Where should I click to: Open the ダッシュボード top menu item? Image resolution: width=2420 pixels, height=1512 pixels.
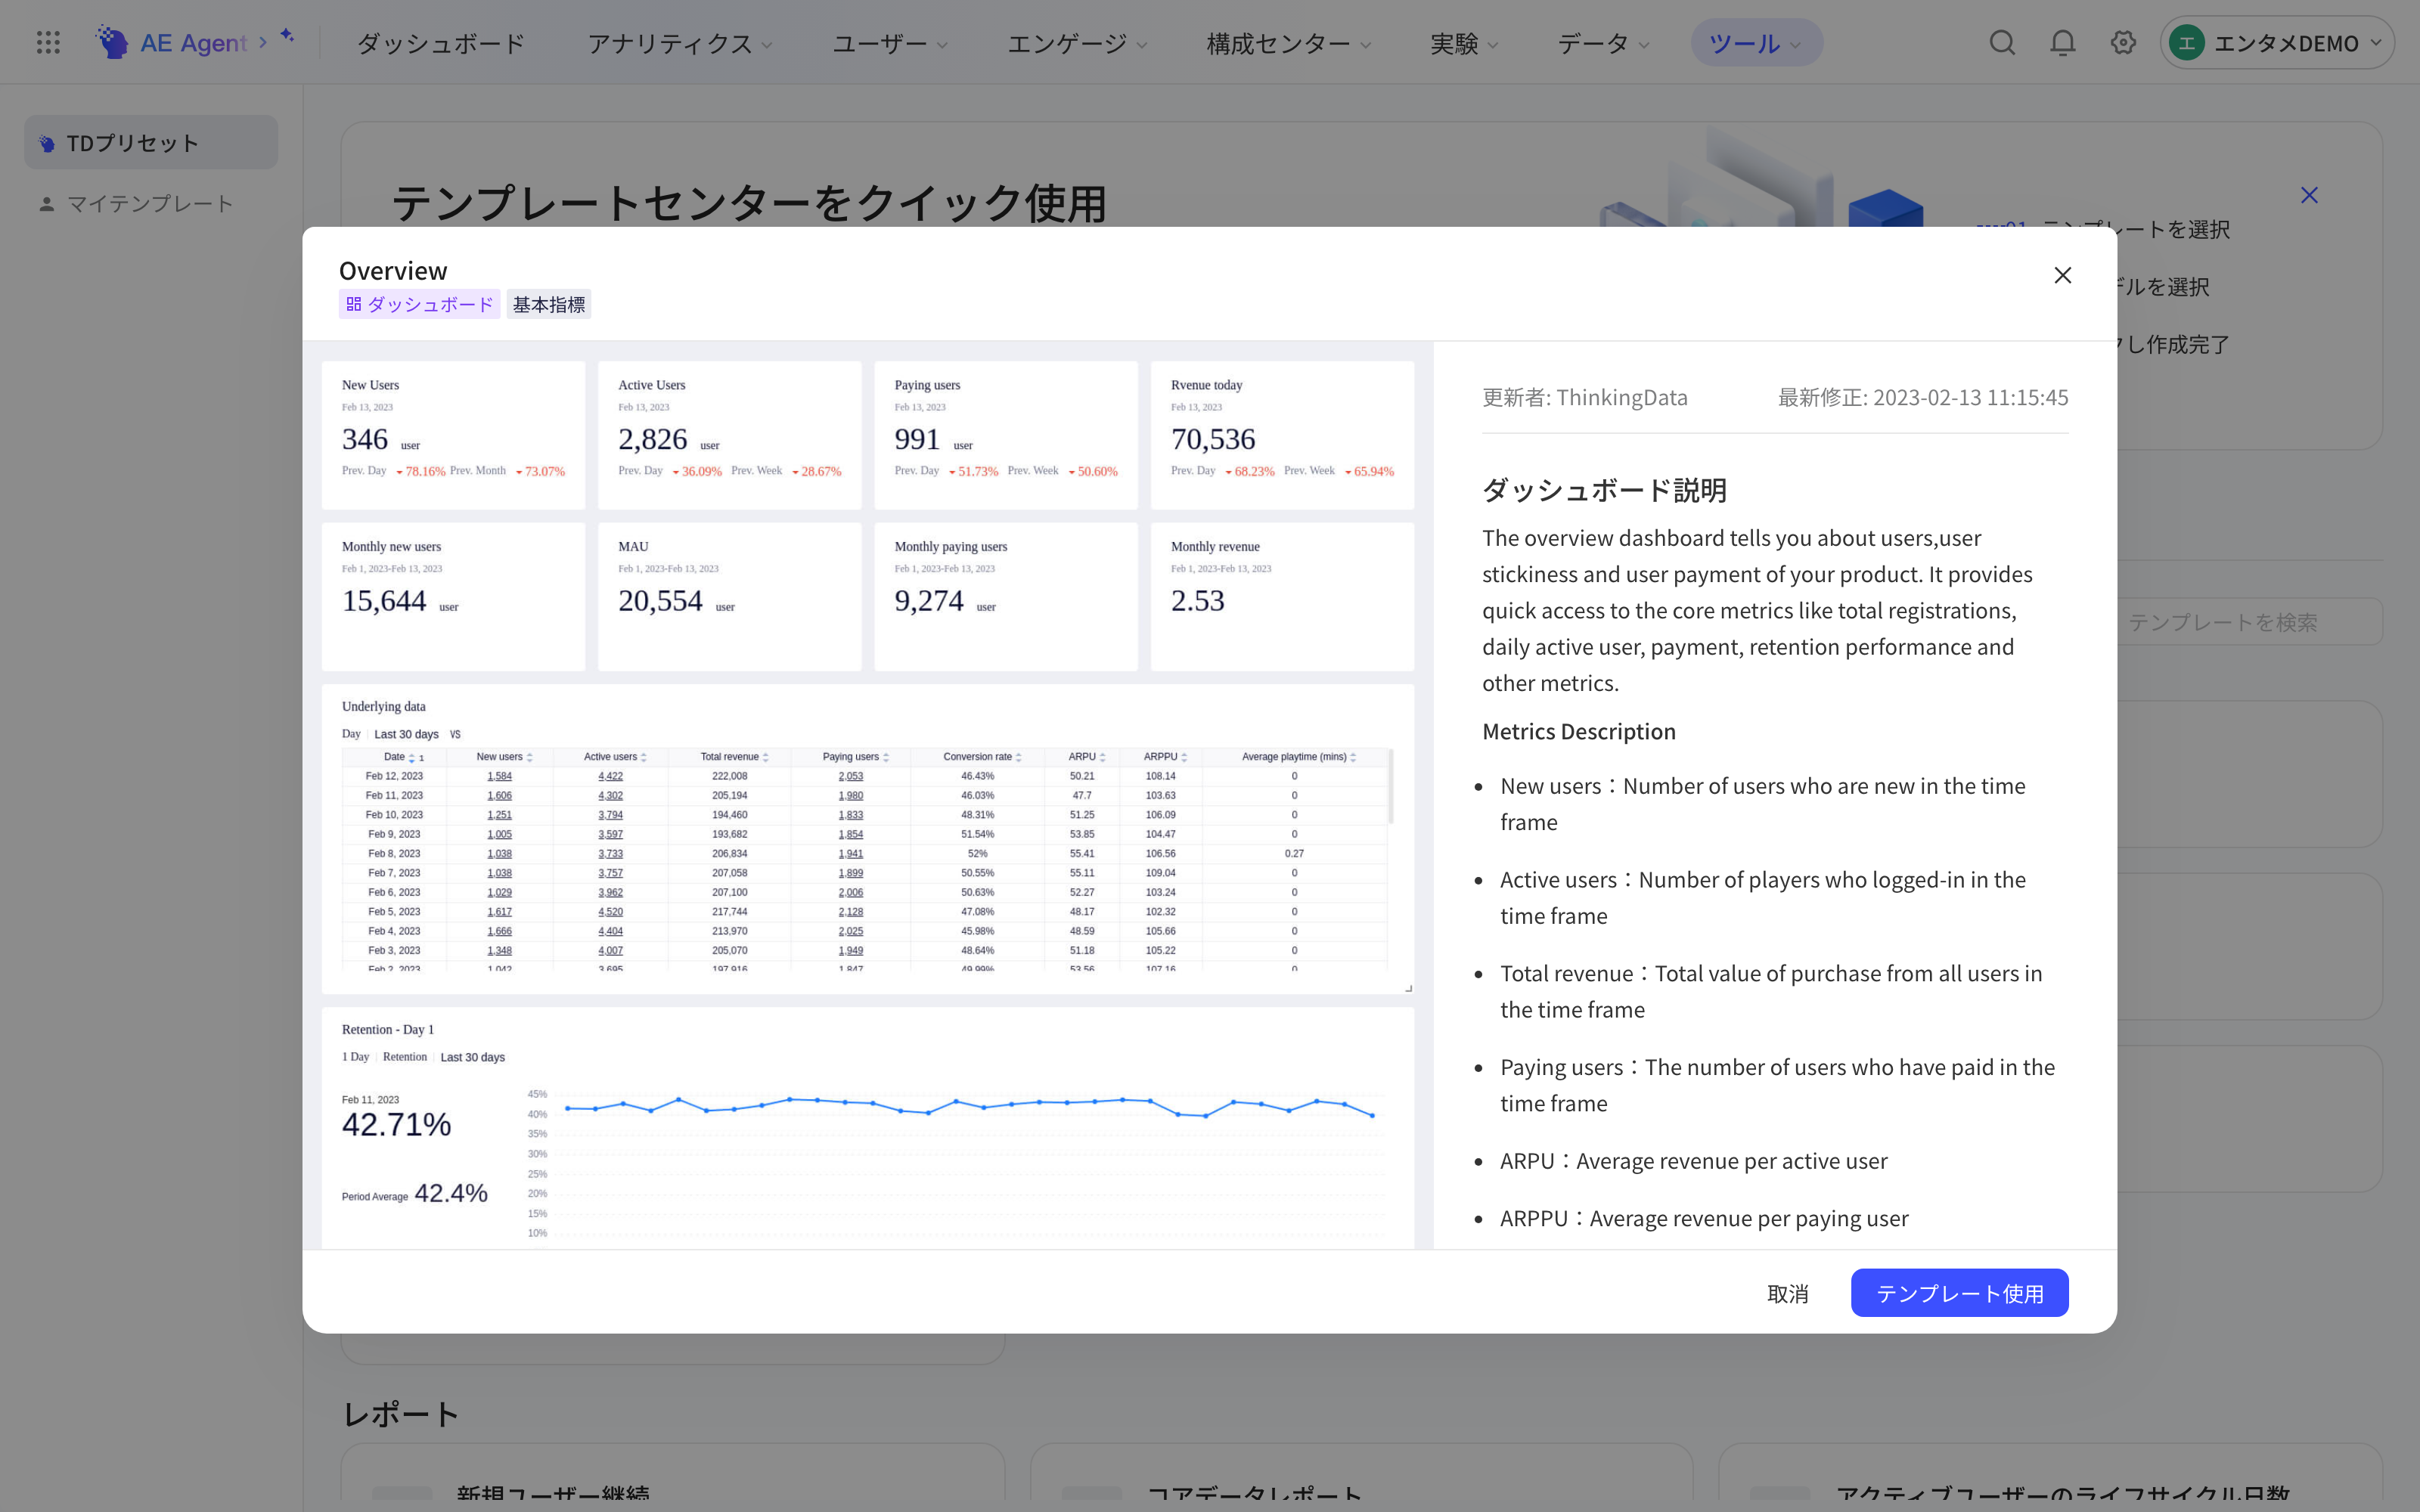(441, 43)
